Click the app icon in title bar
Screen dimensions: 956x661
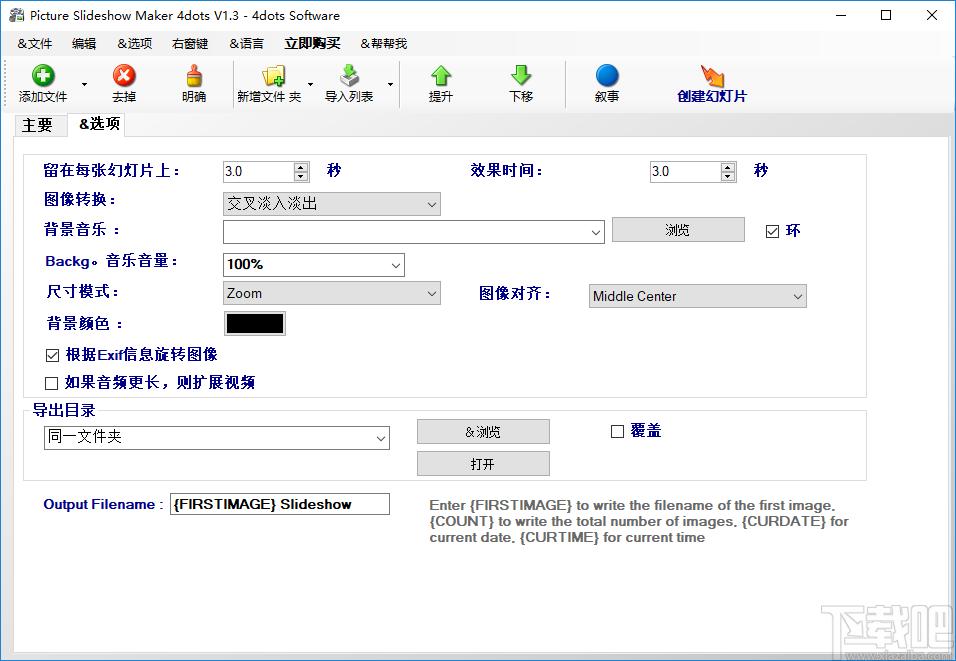coord(16,15)
